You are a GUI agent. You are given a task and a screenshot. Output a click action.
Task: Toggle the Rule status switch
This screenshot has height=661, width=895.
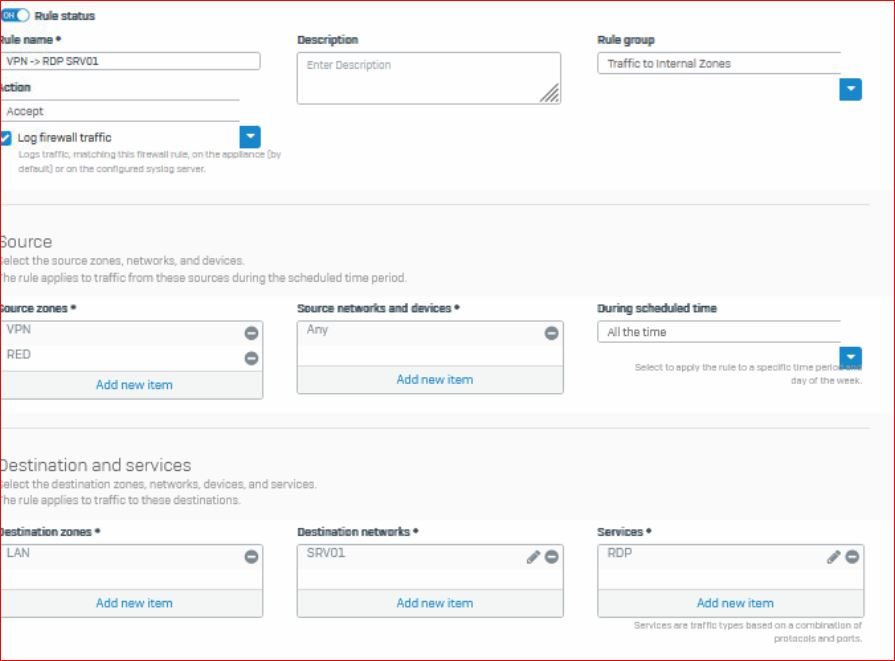[x=15, y=16]
